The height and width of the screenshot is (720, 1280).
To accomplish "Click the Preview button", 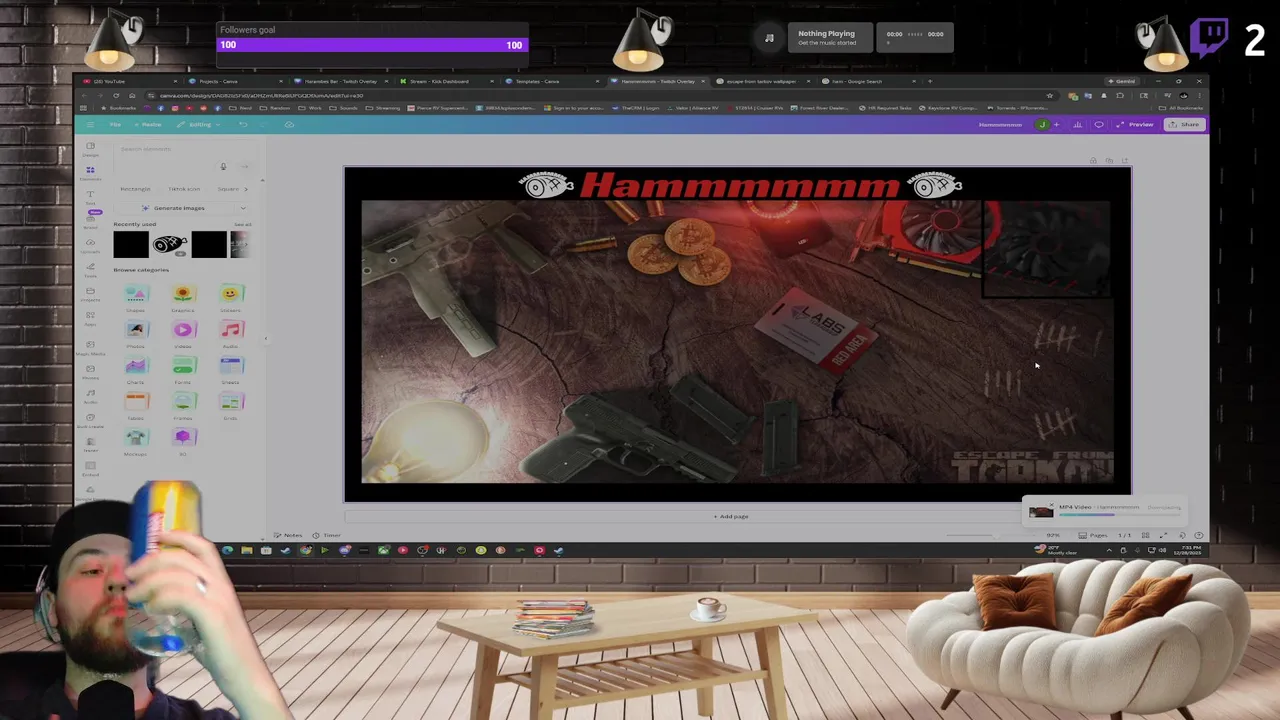I will pos(1137,124).
